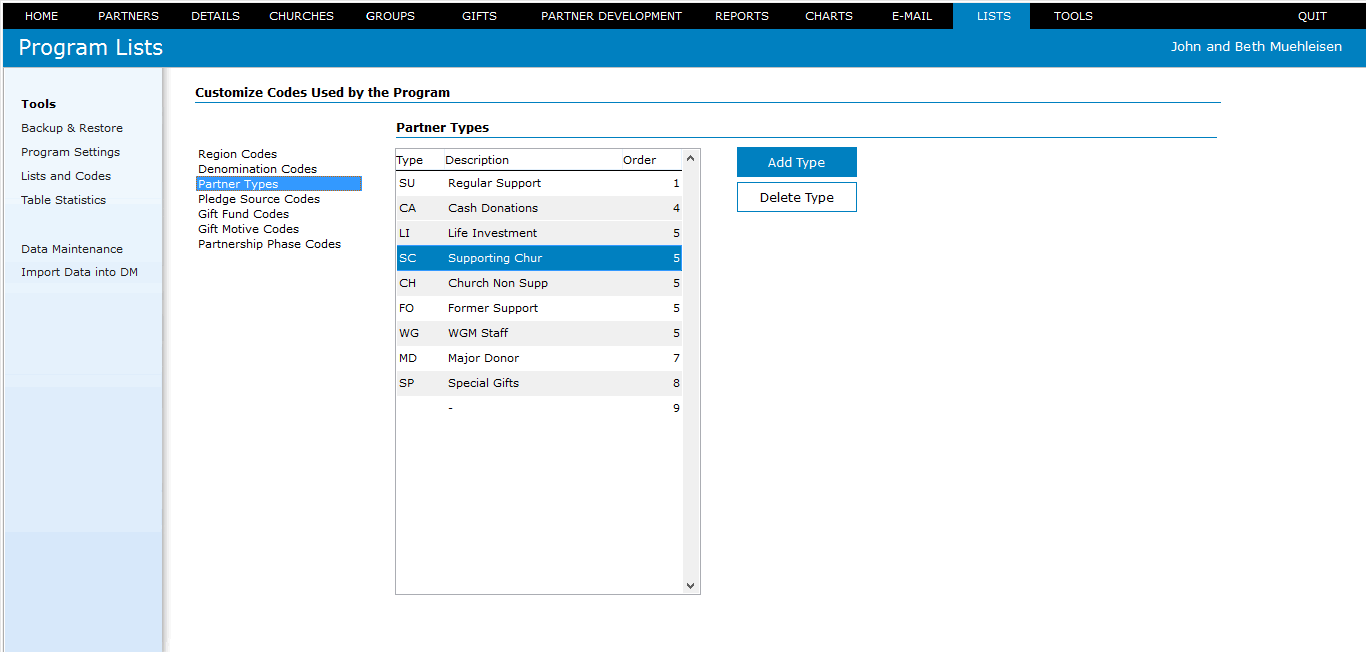Select the WGM Staff row
Screen dimensions: 1366x652
pos(539,333)
